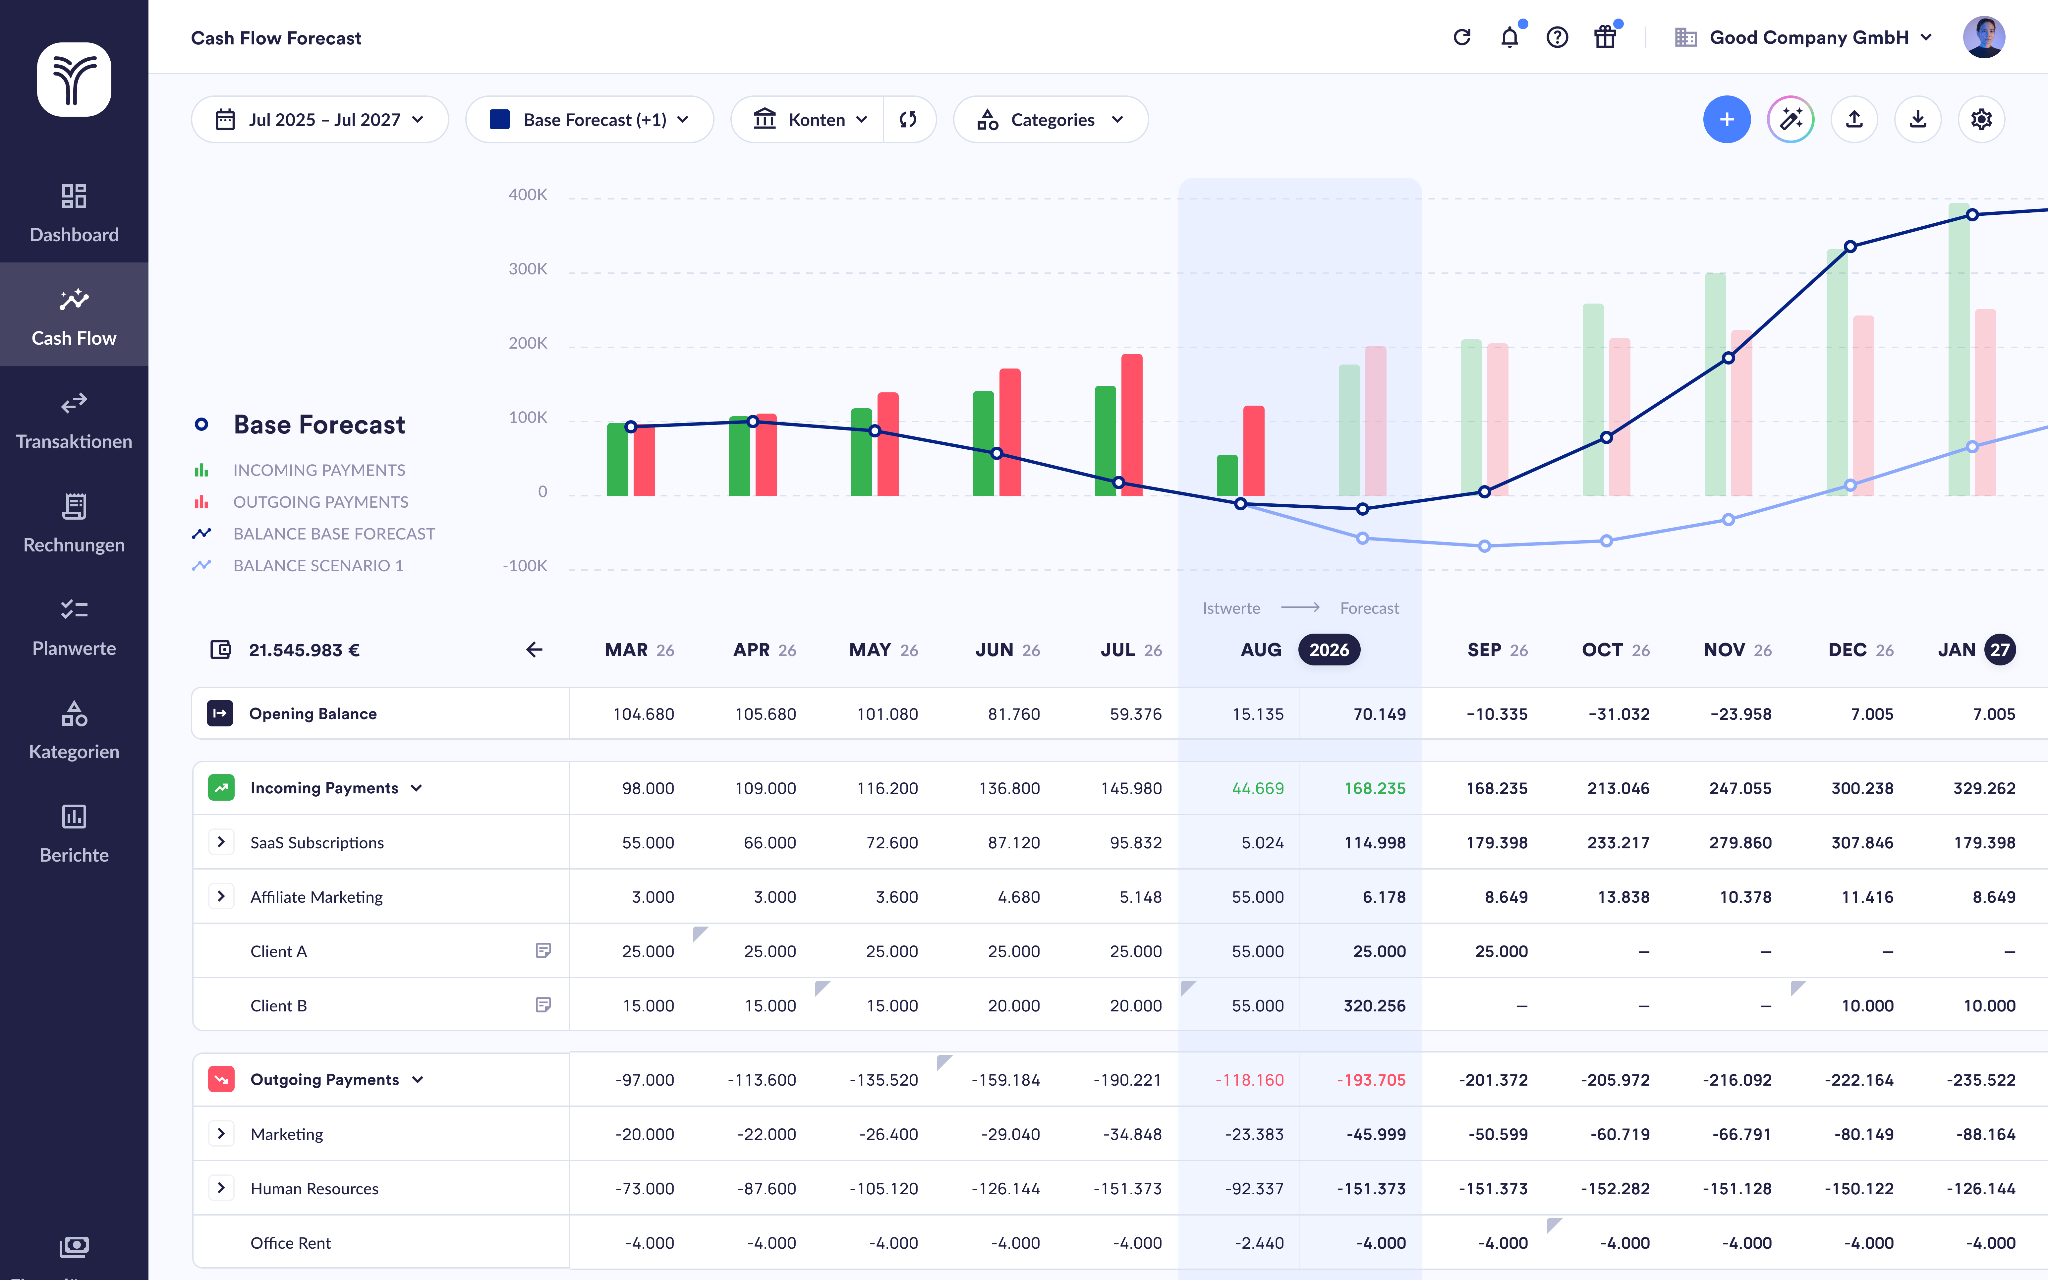
Task: Click the back arrow next to the total balance
Action: (x=535, y=649)
